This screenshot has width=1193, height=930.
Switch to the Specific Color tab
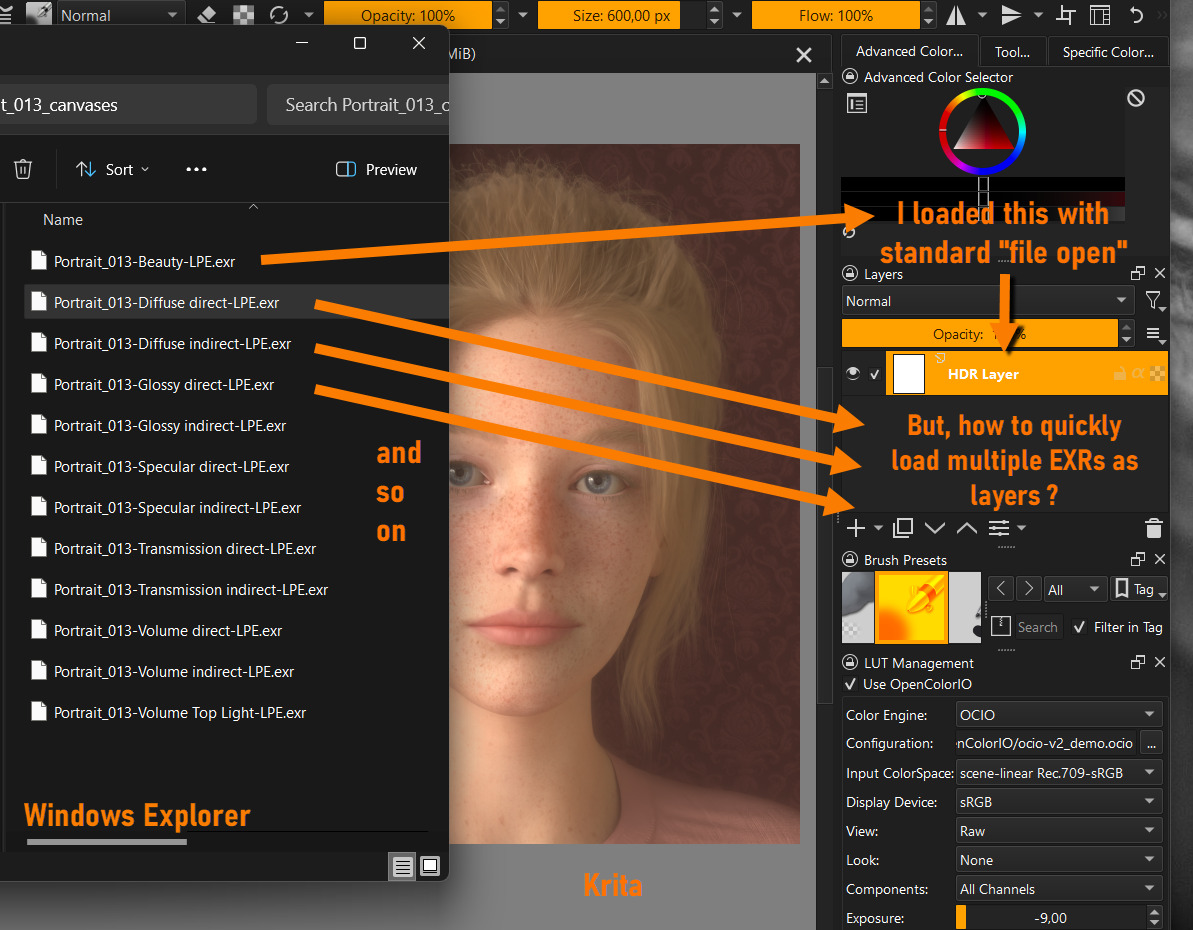1108,51
